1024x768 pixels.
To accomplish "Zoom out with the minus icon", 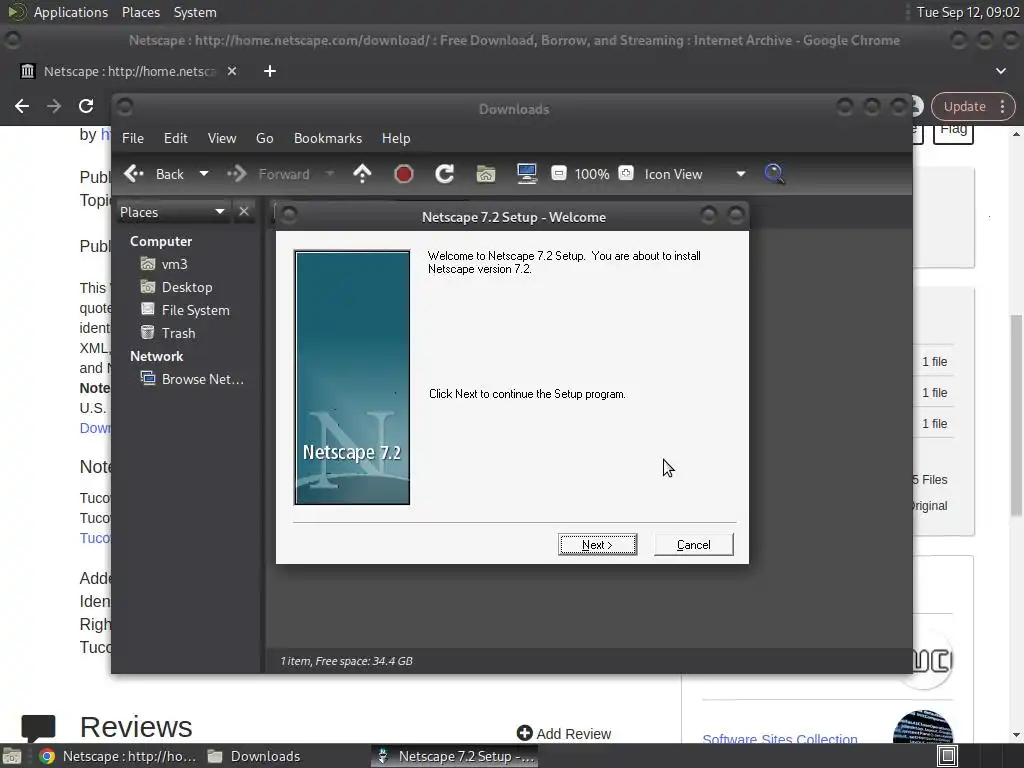I will (558, 173).
